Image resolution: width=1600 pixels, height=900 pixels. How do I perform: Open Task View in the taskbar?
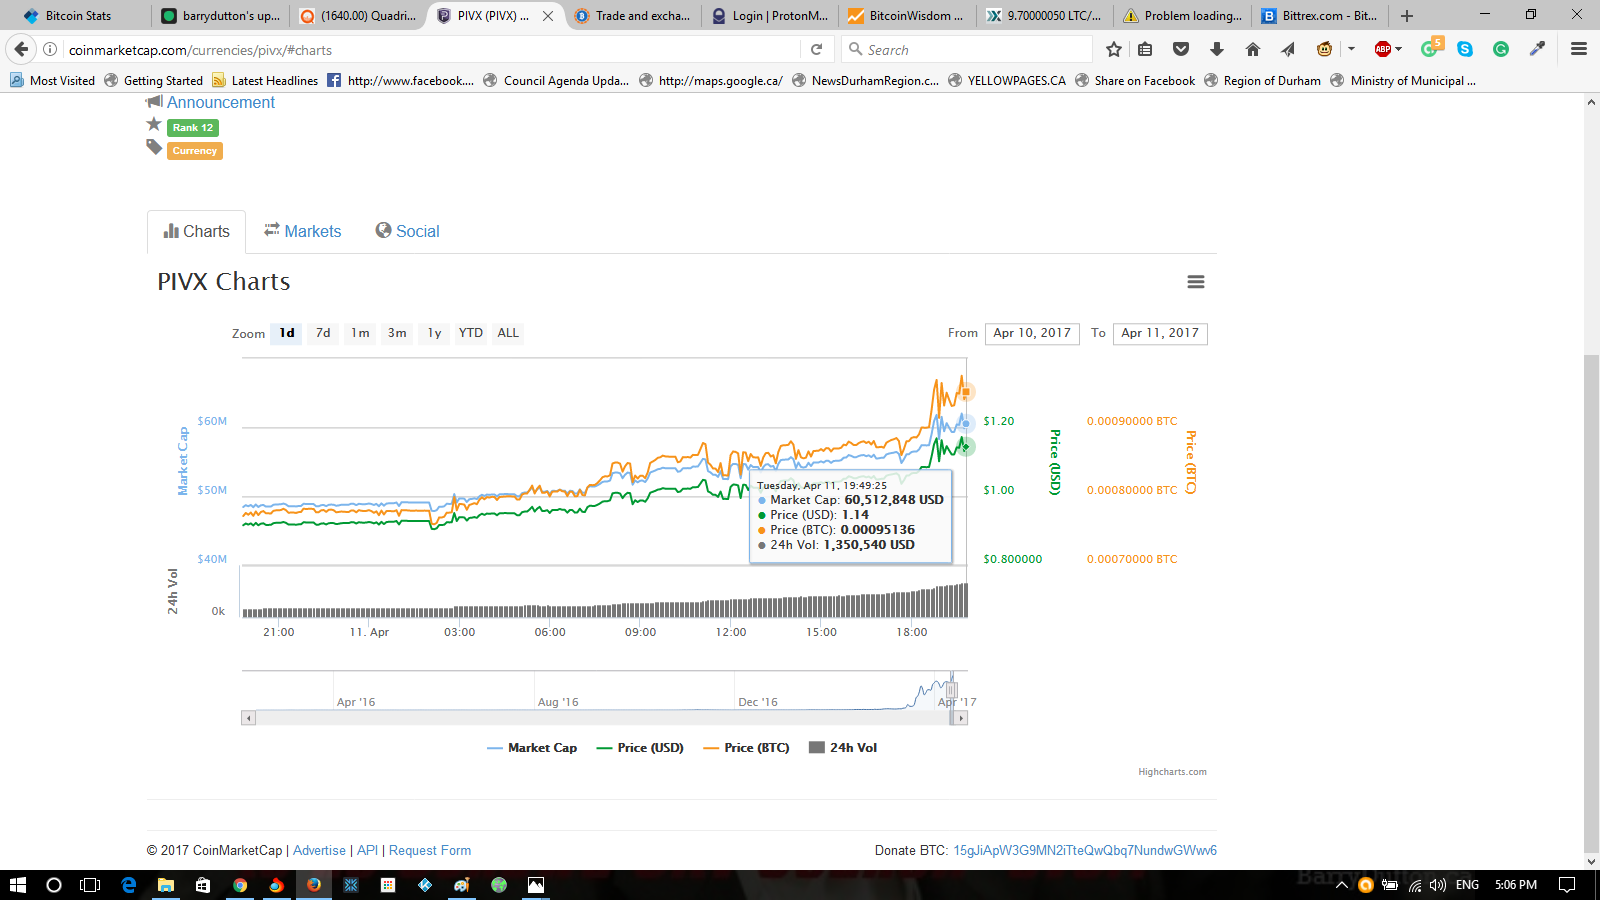(90, 885)
